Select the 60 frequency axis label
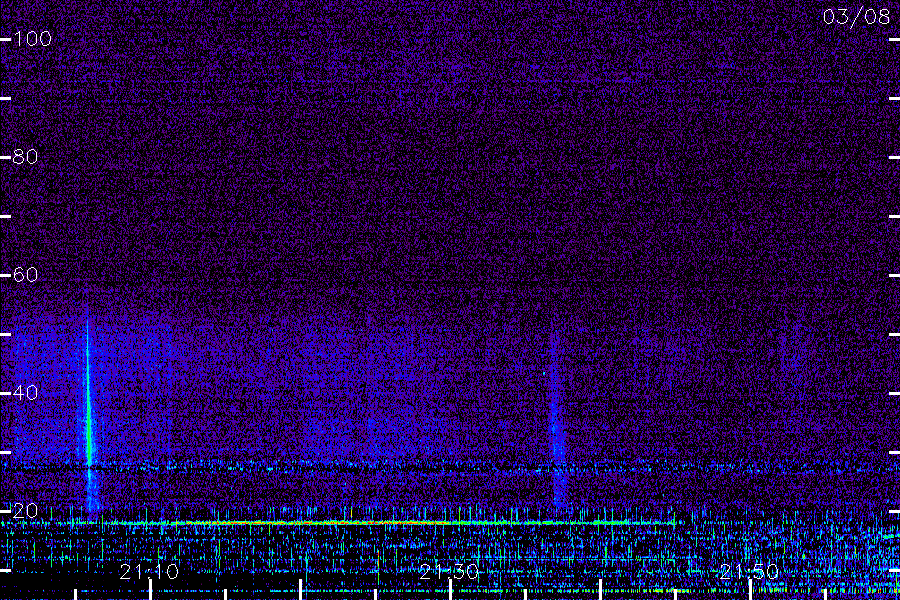This screenshot has height=600, width=900. tap(25, 274)
